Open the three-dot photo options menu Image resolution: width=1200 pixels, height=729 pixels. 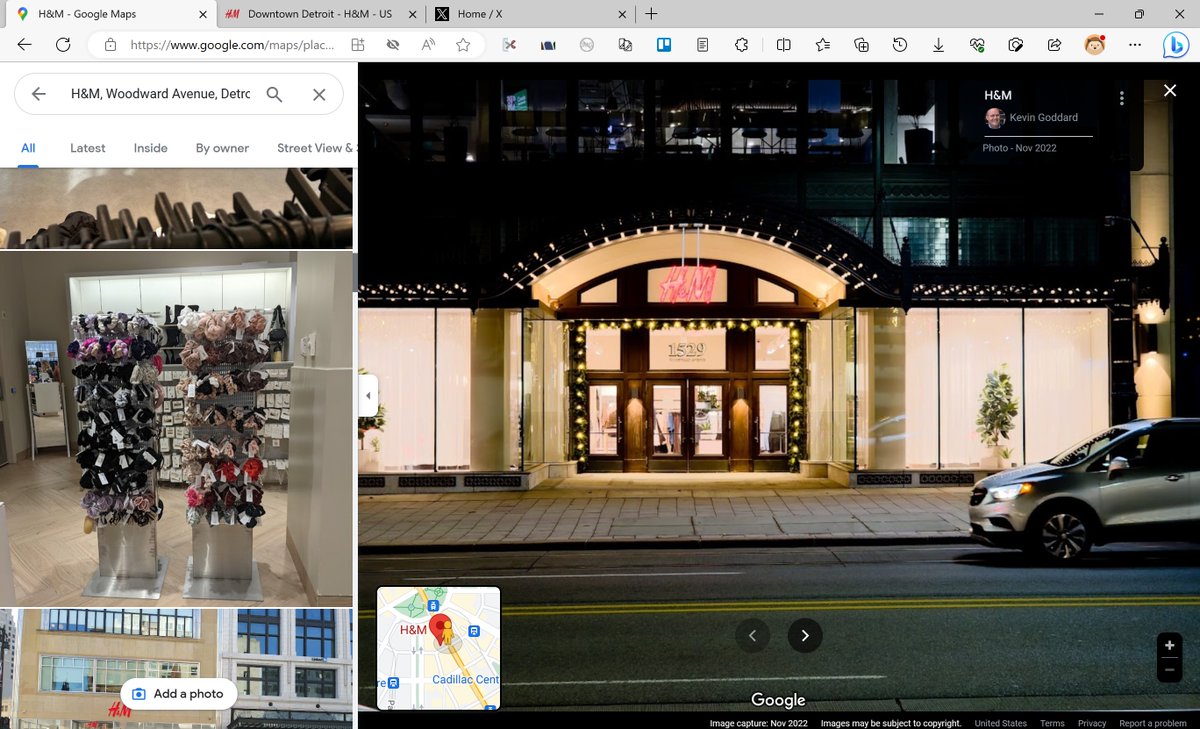click(1122, 98)
